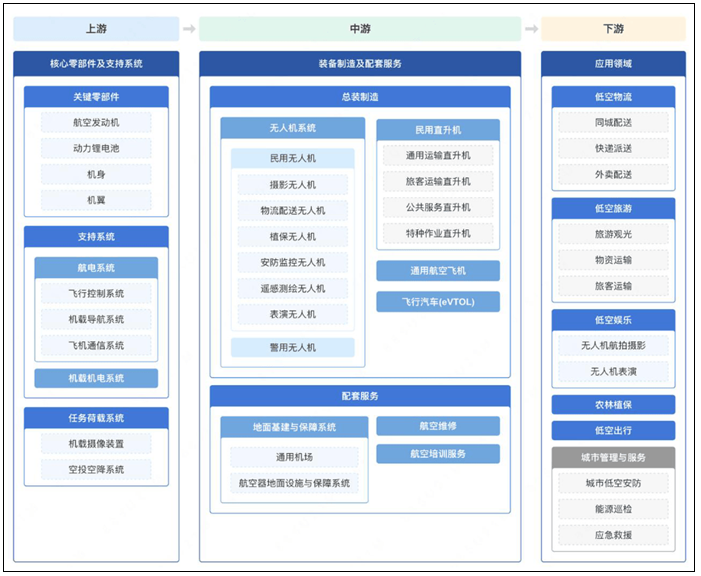The width and height of the screenshot is (701, 576).
Task: Select 装备制造及配套服务 title
Action: point(360,64)
